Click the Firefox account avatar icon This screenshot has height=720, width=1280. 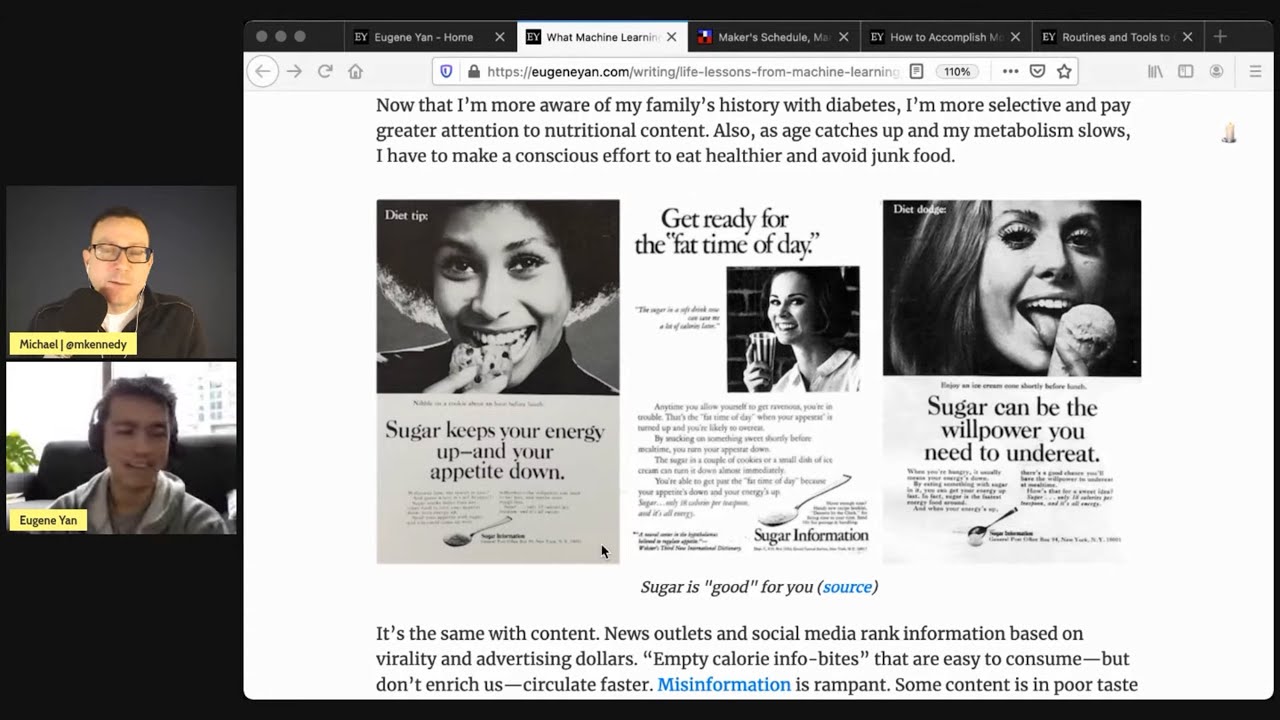pyautogui.click(x=1216, y=71)
